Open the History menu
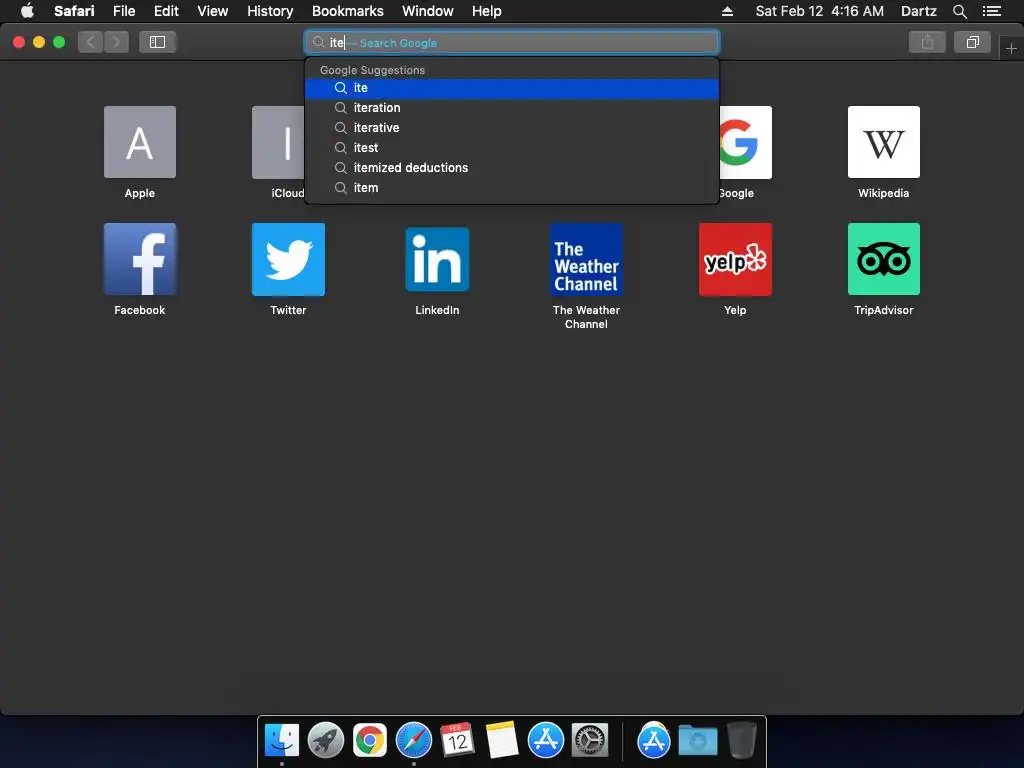The height and width of the screenshot is (768, 1024). click(270, 11)
